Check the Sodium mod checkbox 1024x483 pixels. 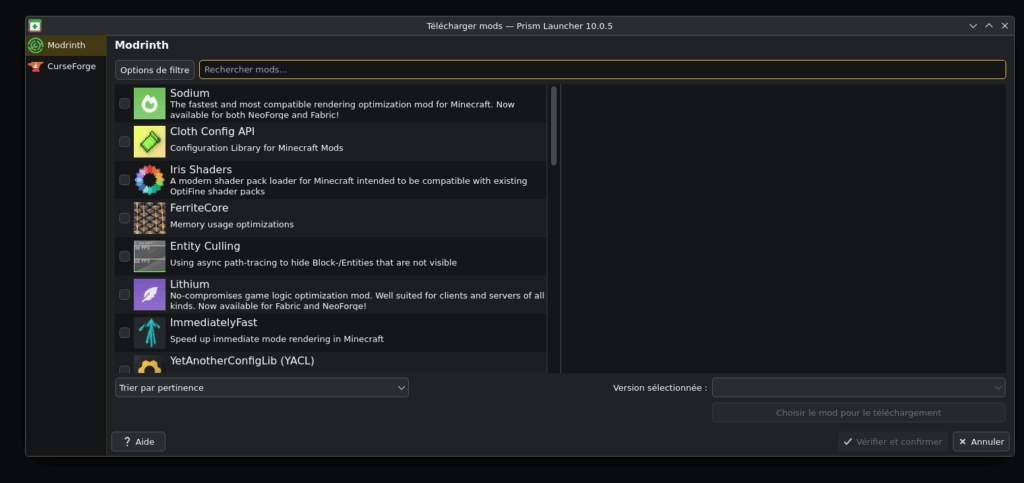click(x=125, y=103)
